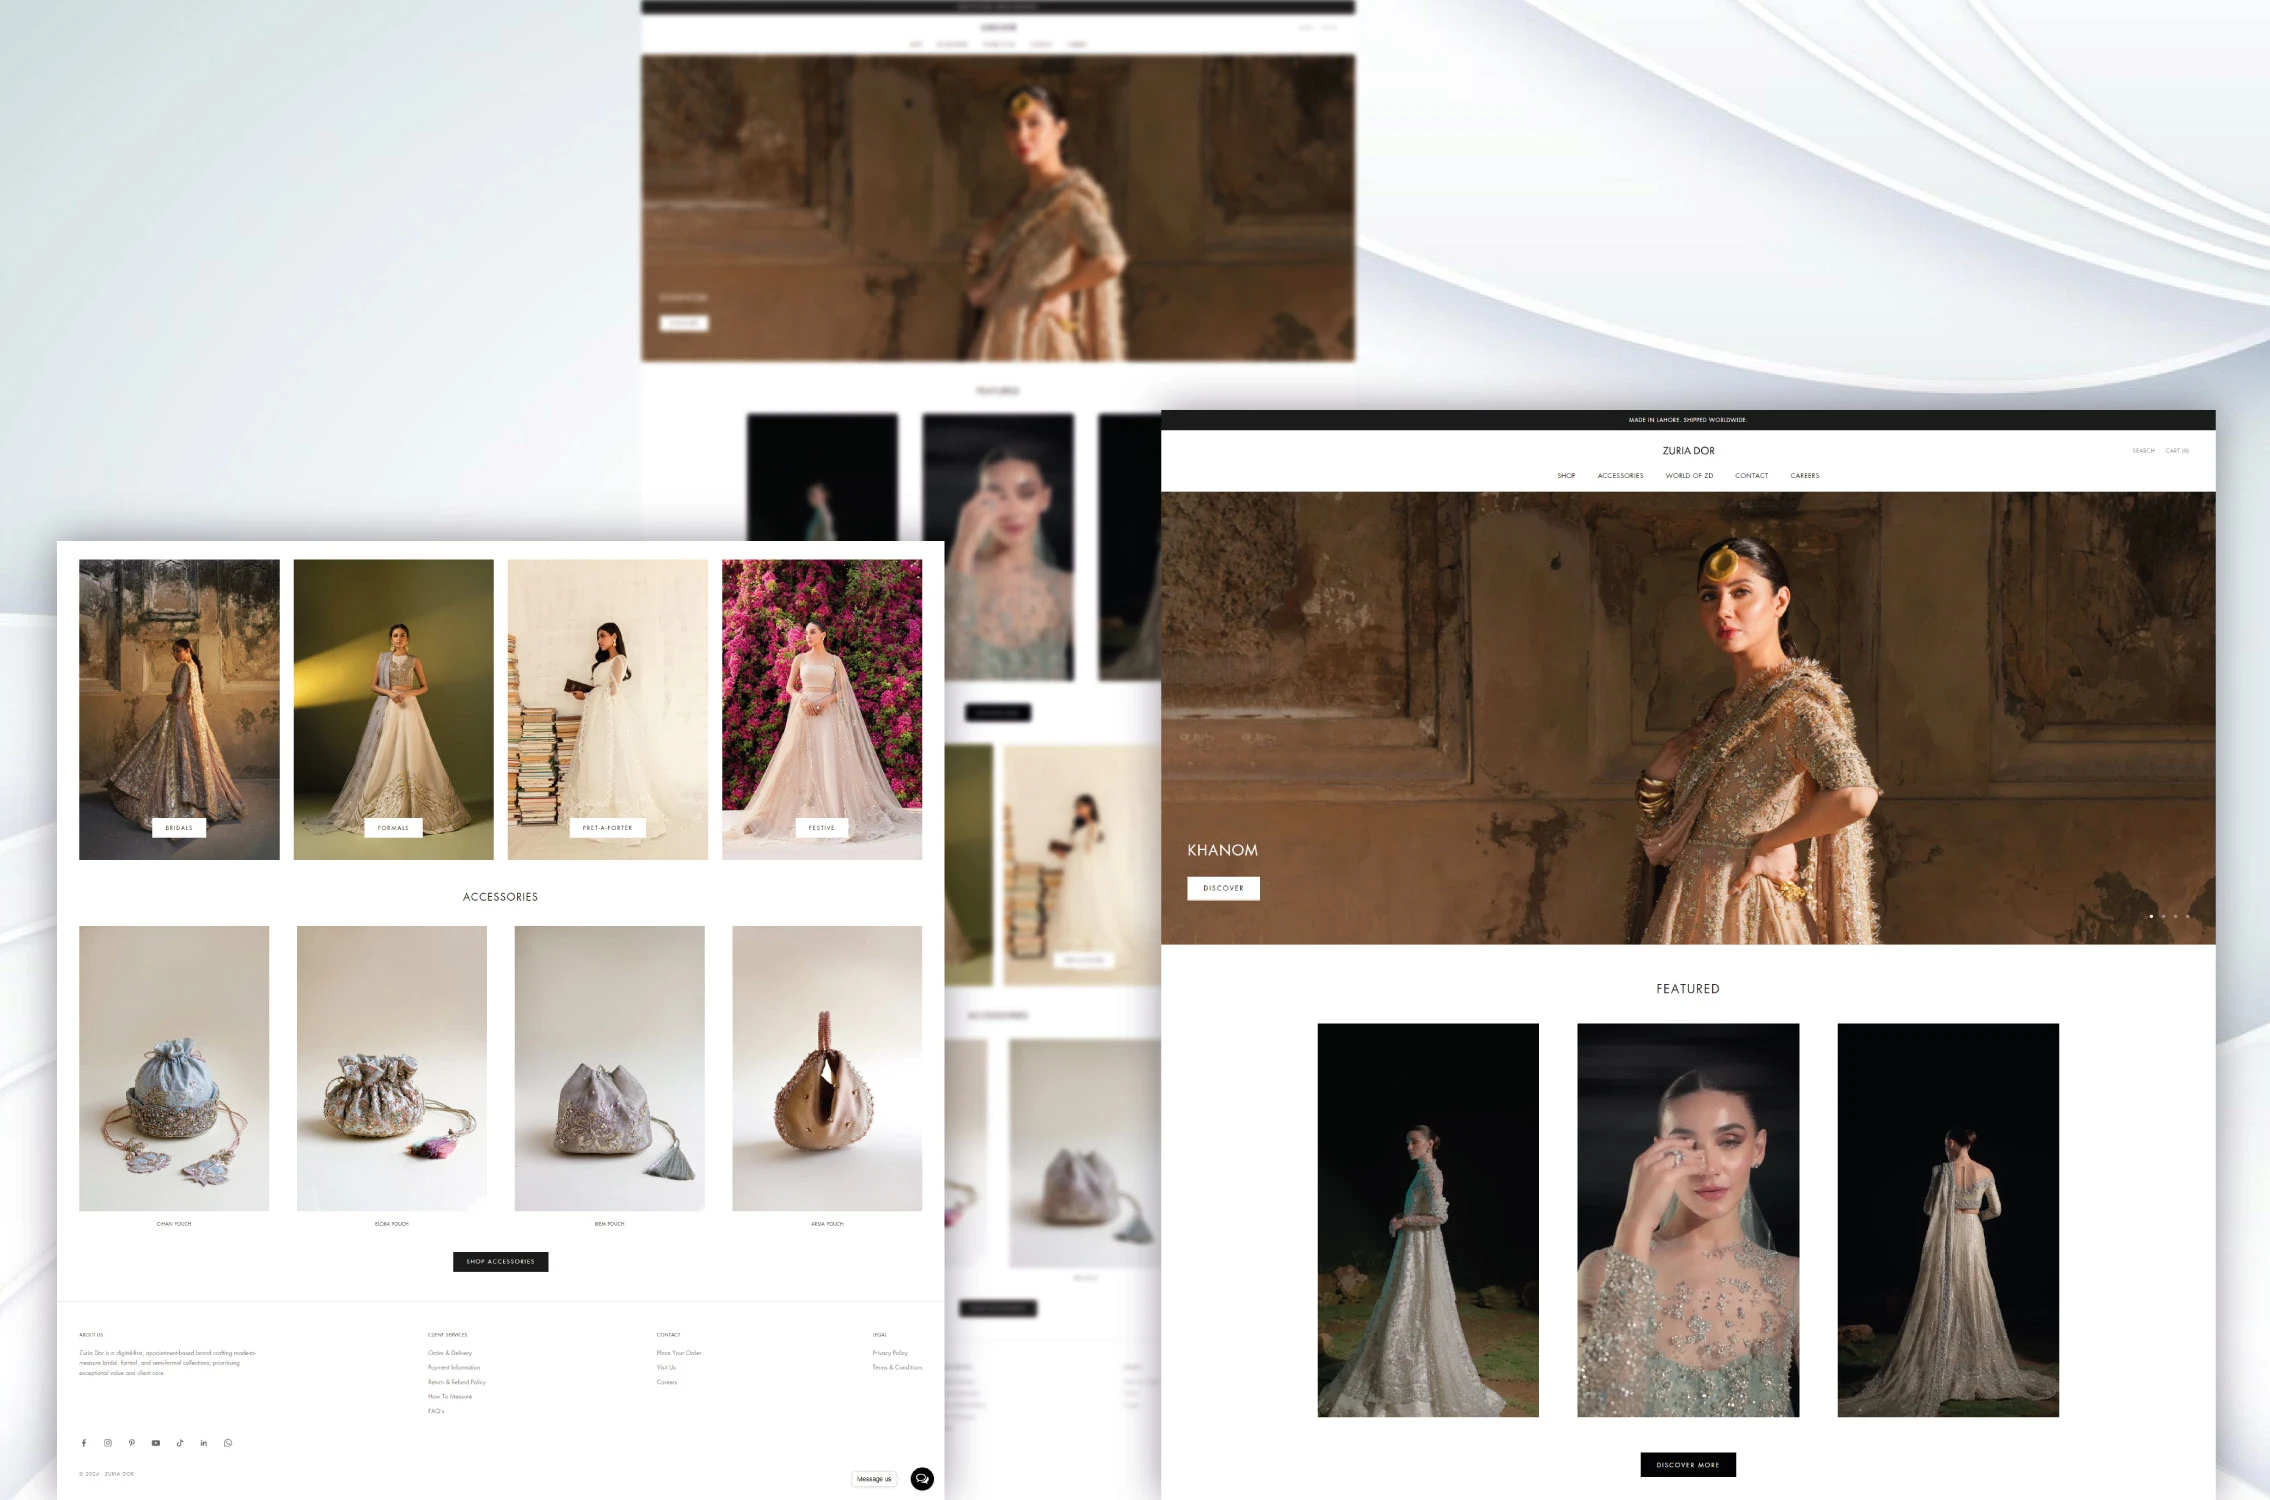Select the first hero slideshow dot
The height and width of the screenshot is (1500, 2270).
2151,916
